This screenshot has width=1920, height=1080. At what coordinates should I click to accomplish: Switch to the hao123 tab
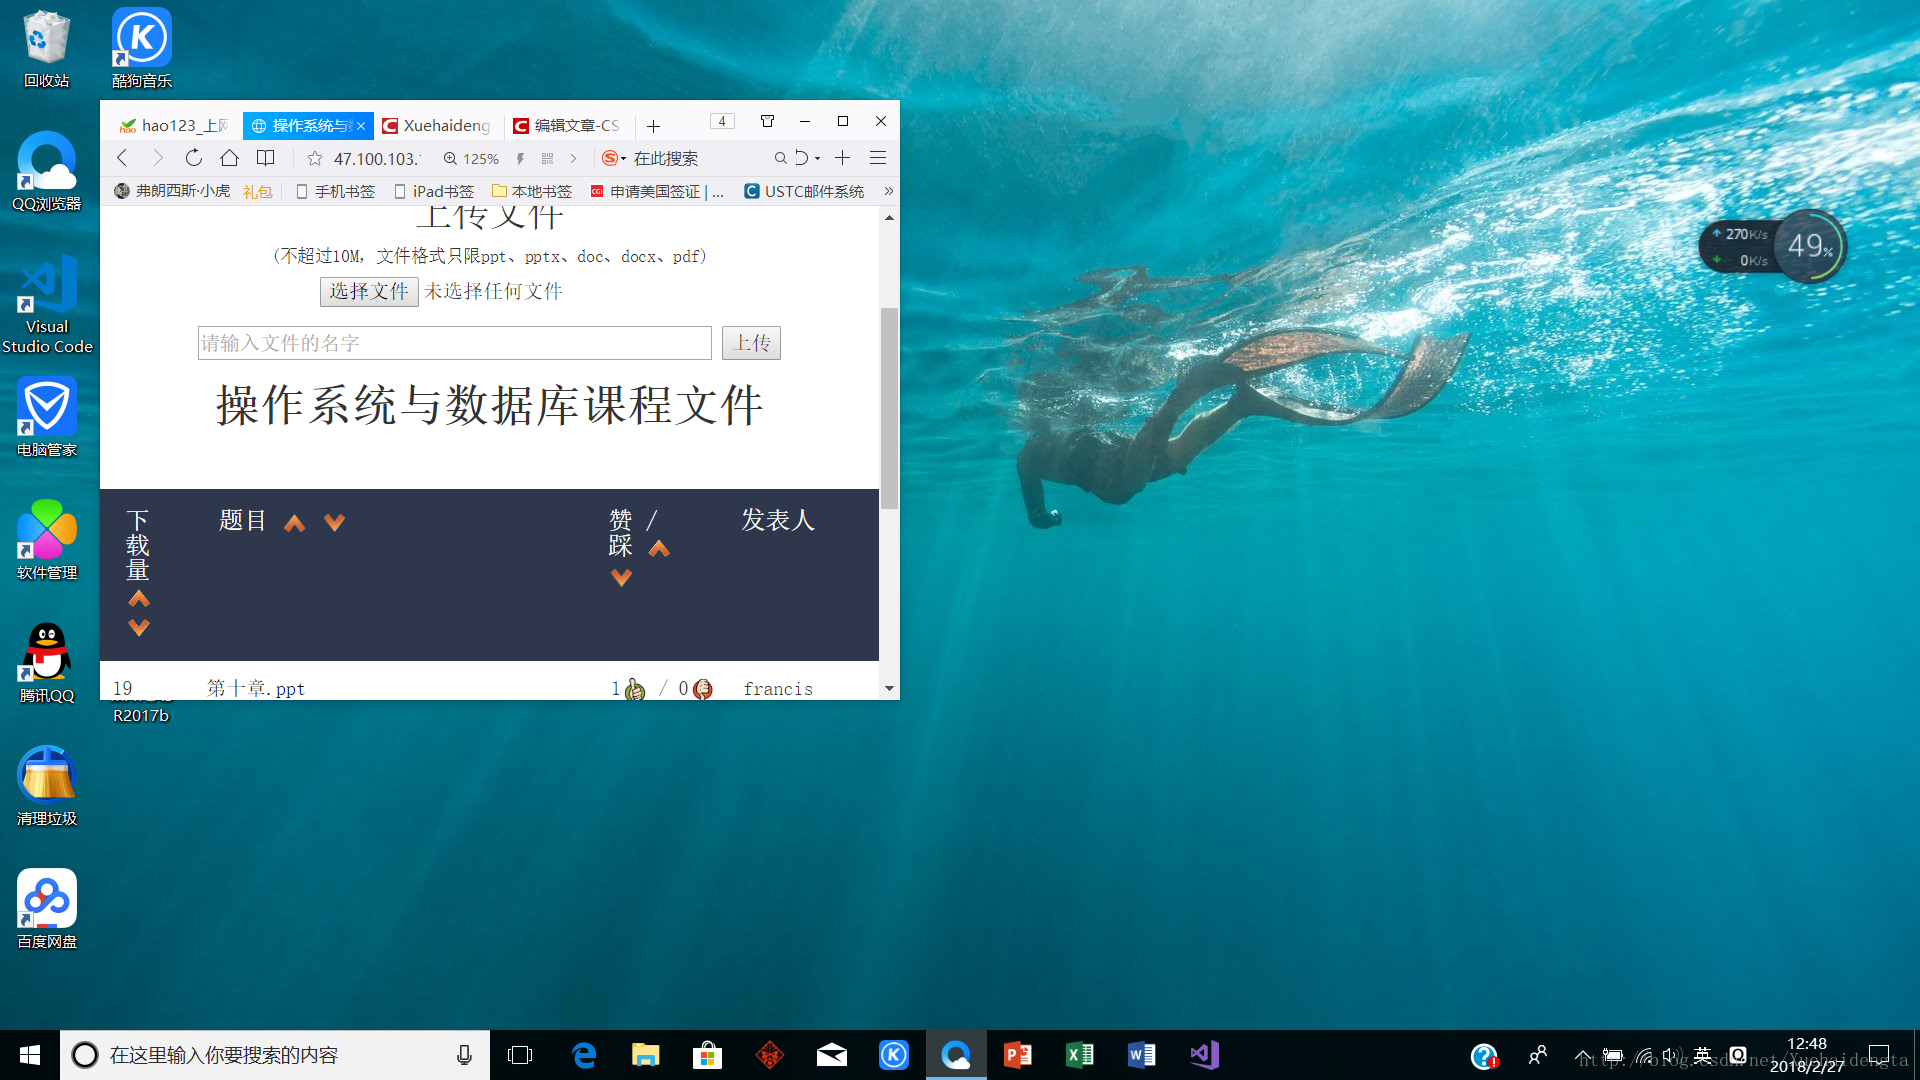(174, 125)
